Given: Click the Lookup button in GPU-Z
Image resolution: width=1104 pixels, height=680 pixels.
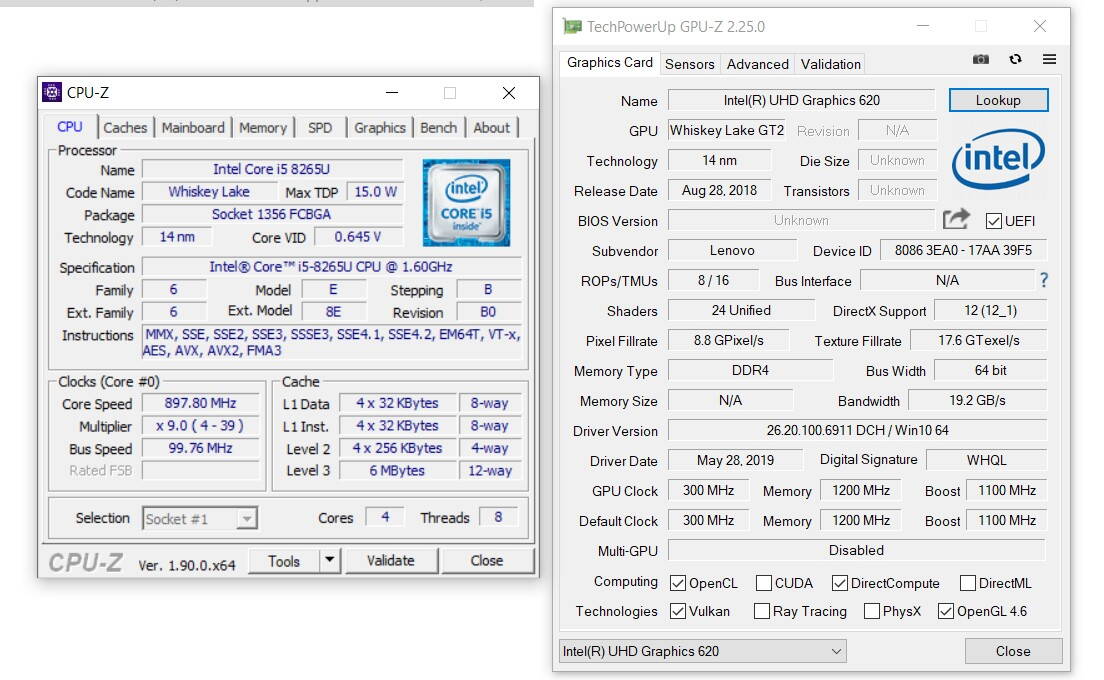Looking at the screenshot, I should pos(998,100).
